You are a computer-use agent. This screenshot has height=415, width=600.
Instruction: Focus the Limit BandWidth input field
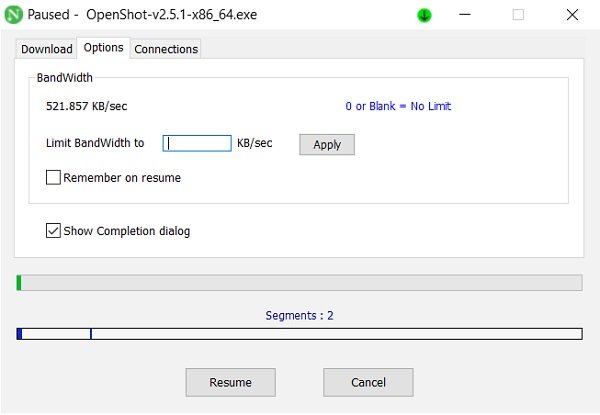(197, 143)
